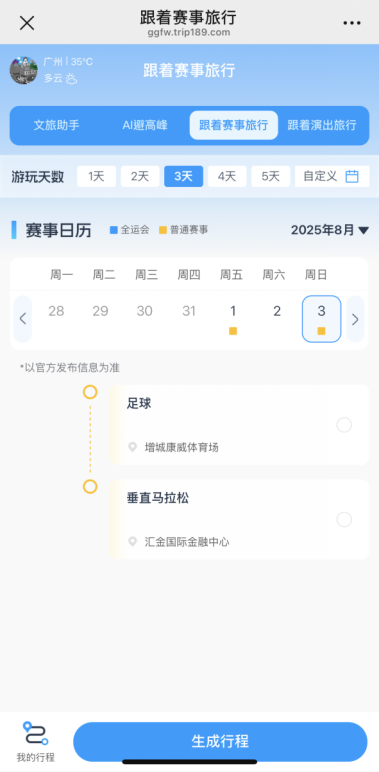Switch to the 文旅助手 tab
This screenshot has width=379, height=772.
[57, 125]
